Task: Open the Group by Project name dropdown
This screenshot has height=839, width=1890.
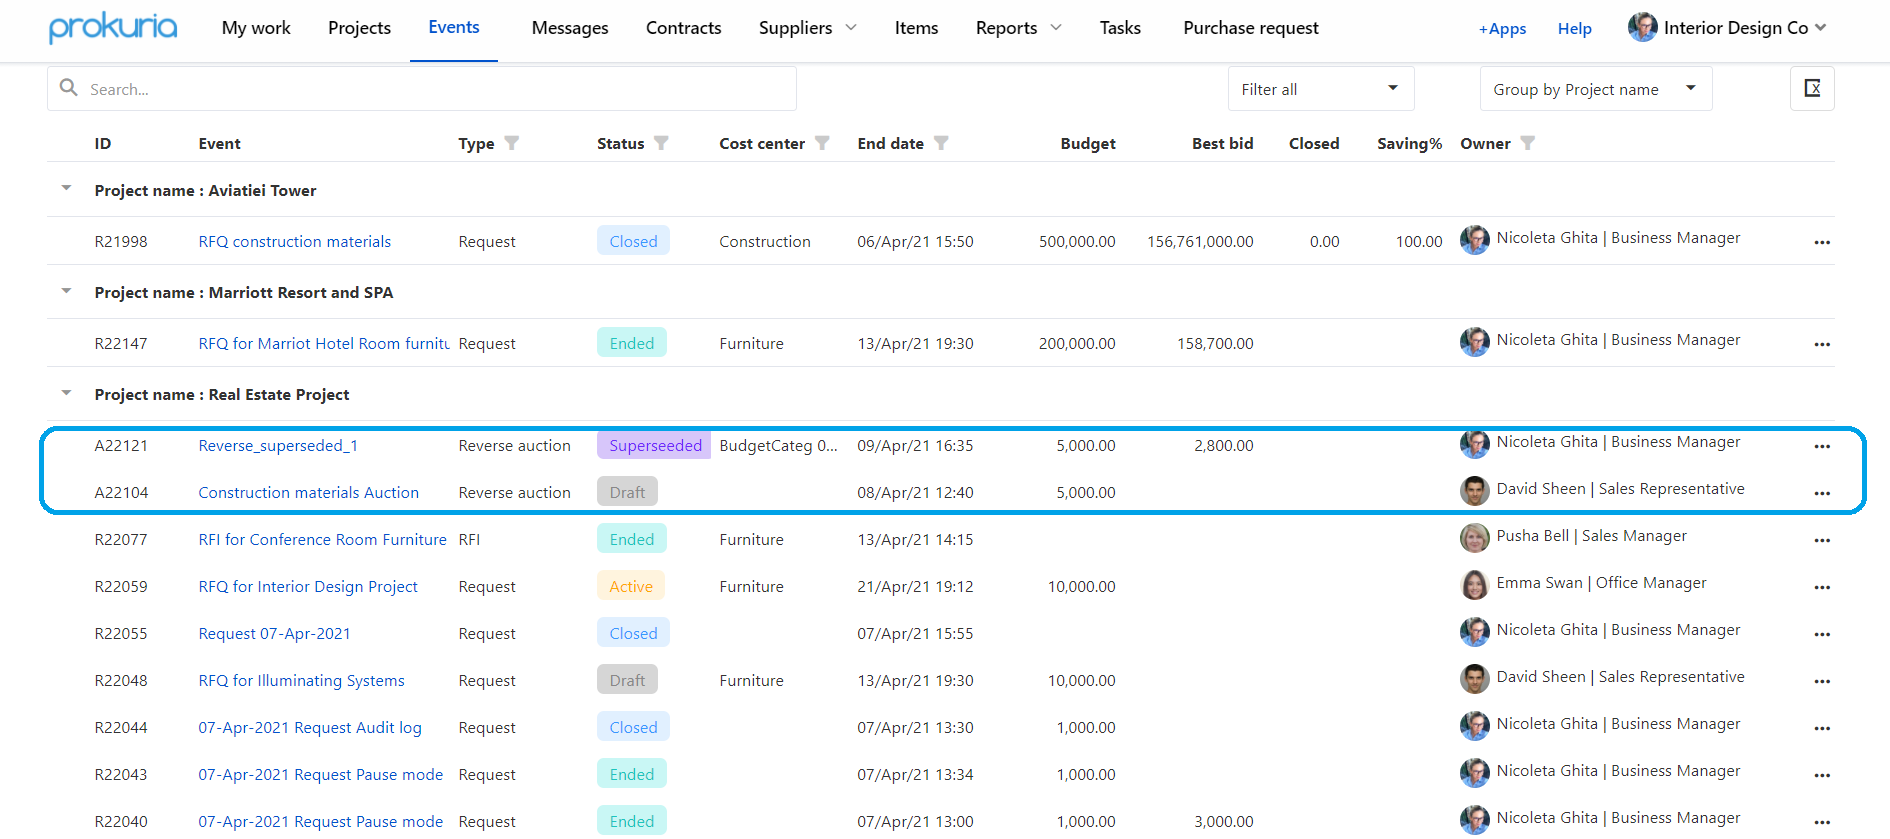Action: coord(1595,89)
